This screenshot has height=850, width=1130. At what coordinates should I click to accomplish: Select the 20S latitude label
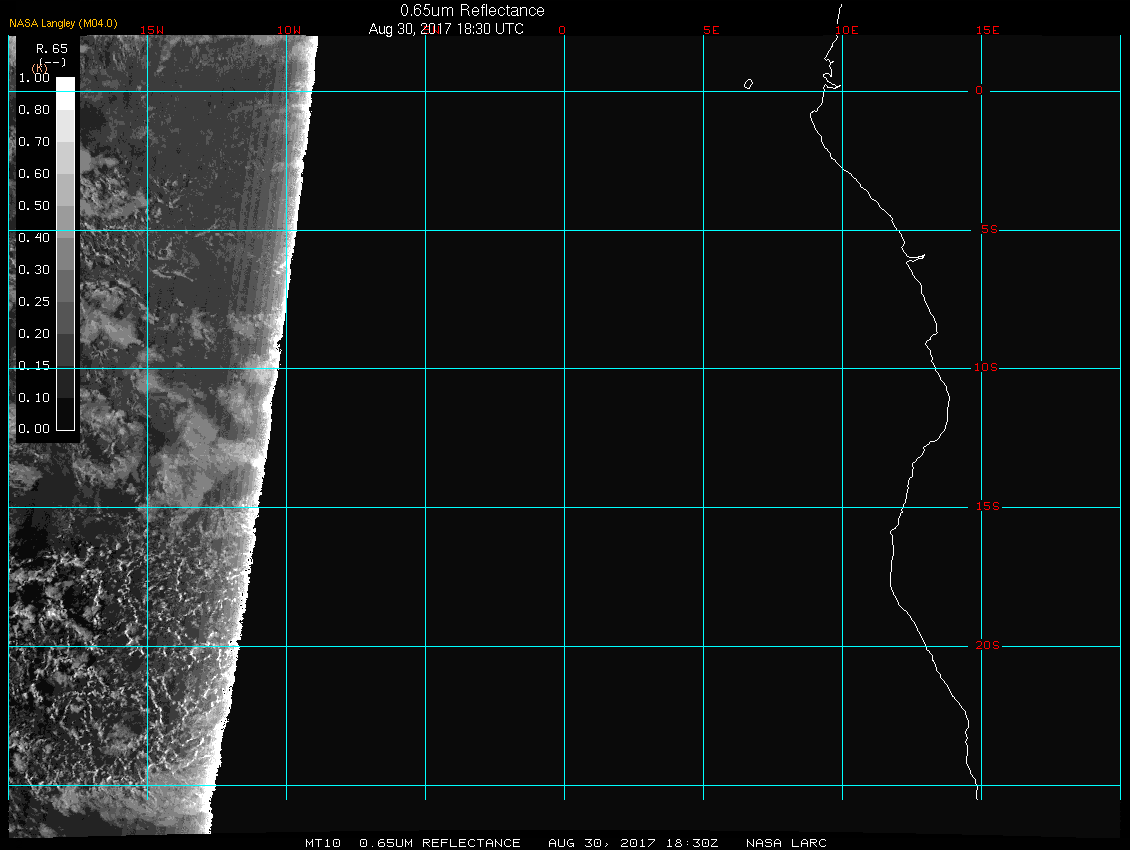(987, 645)
